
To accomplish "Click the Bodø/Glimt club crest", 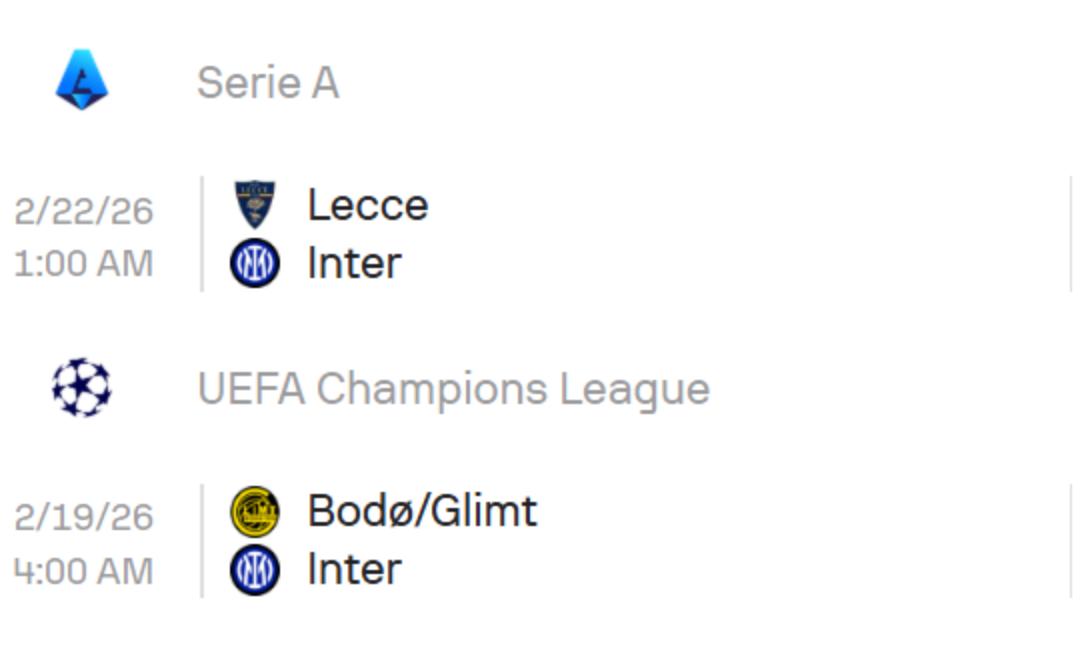I will tap(254, 511).
